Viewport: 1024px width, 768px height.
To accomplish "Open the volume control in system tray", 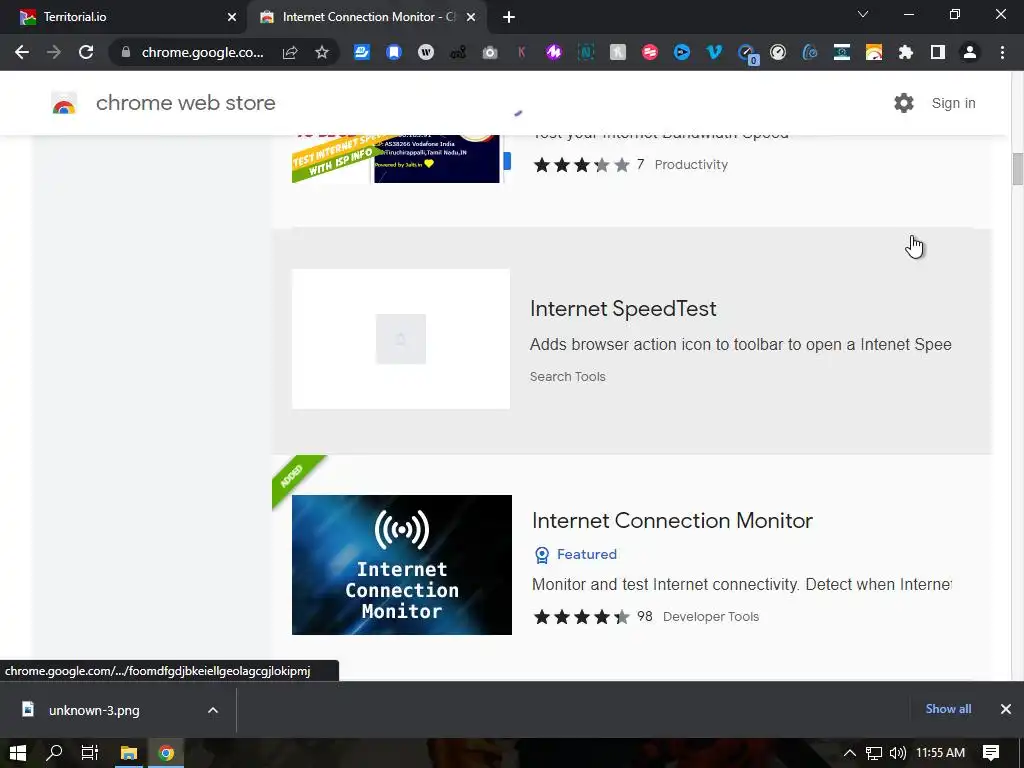I will [x=898, y=753].
